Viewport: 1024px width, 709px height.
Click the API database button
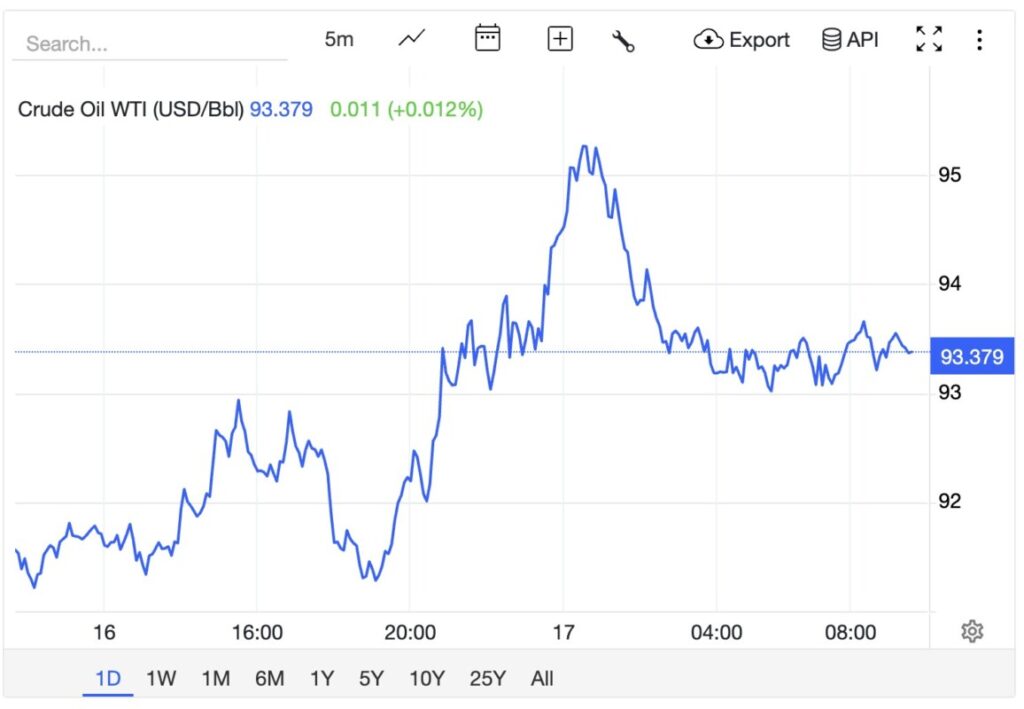pyautogui.click(x=850, y=40)
